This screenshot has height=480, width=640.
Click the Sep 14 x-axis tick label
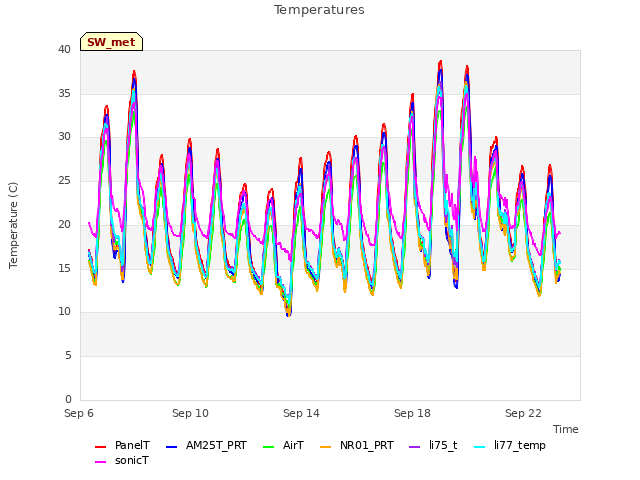coord(301,413)
